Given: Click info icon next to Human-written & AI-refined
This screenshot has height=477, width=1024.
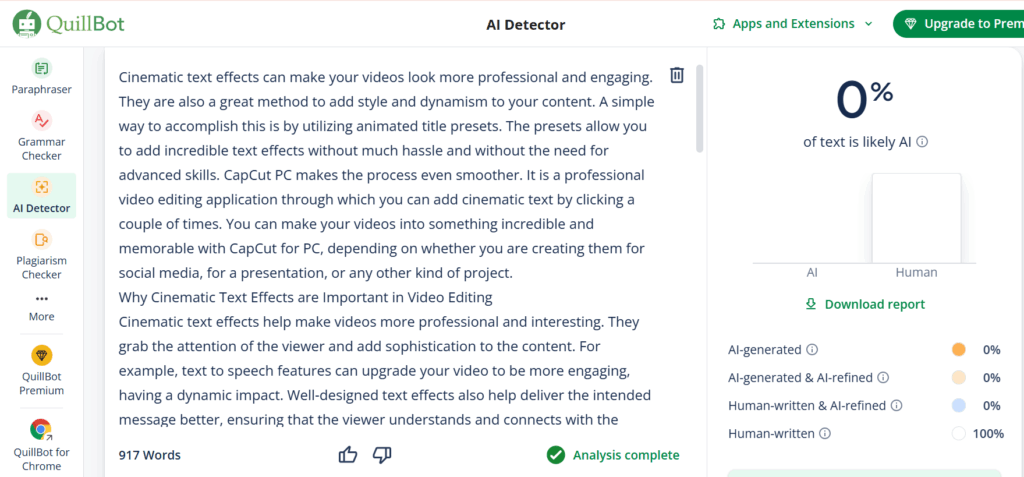Looking at the screenshot, I should pyautogui.click(x=897, y=406).
